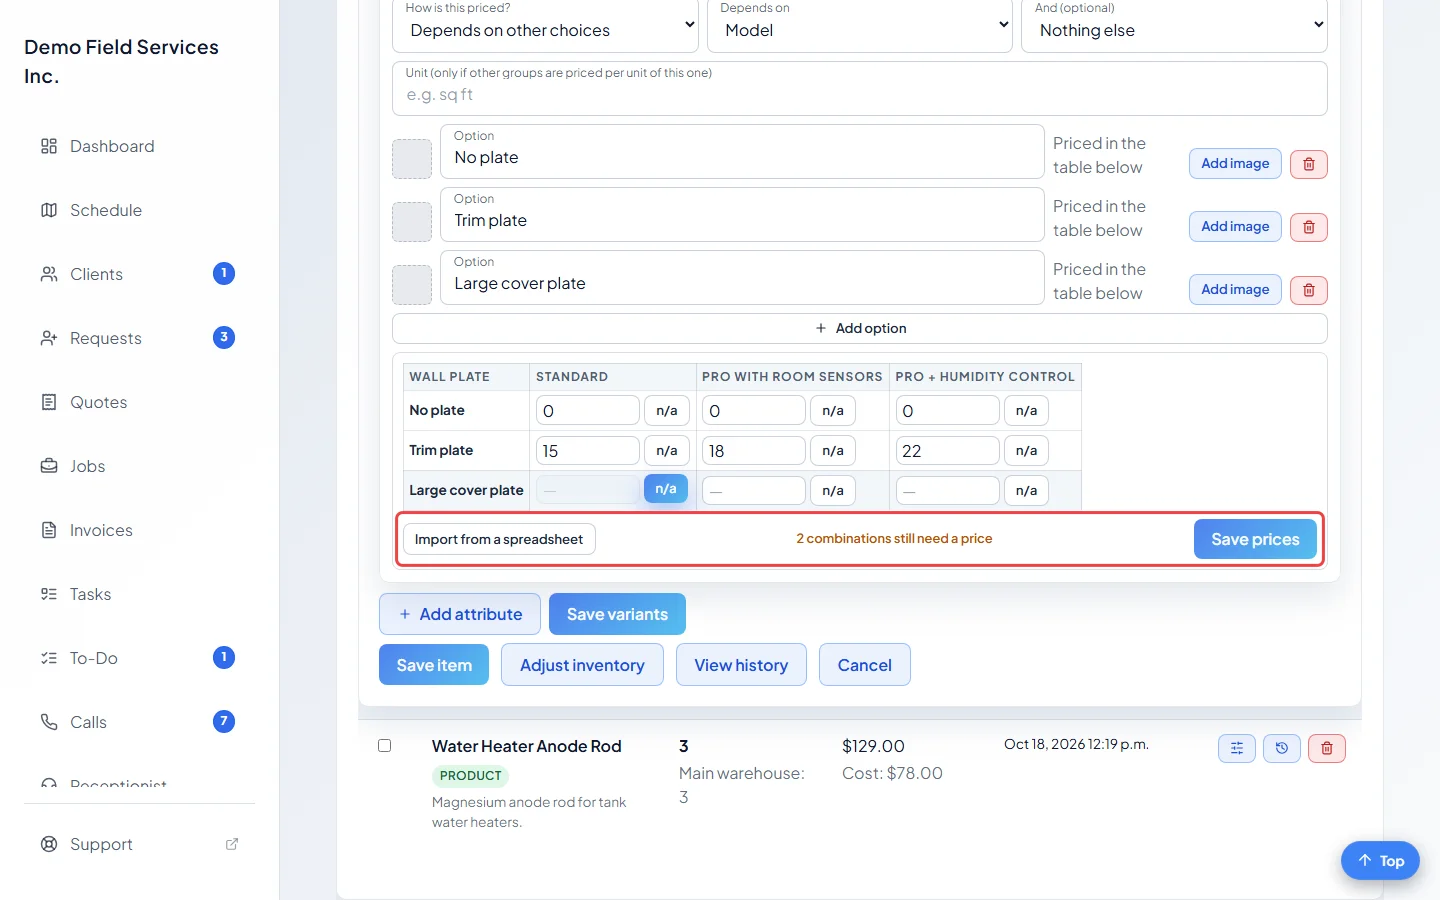Delete the Large cover plate option
The height and width of the screenshot is (900, 1440).
tap(1309, 290)
